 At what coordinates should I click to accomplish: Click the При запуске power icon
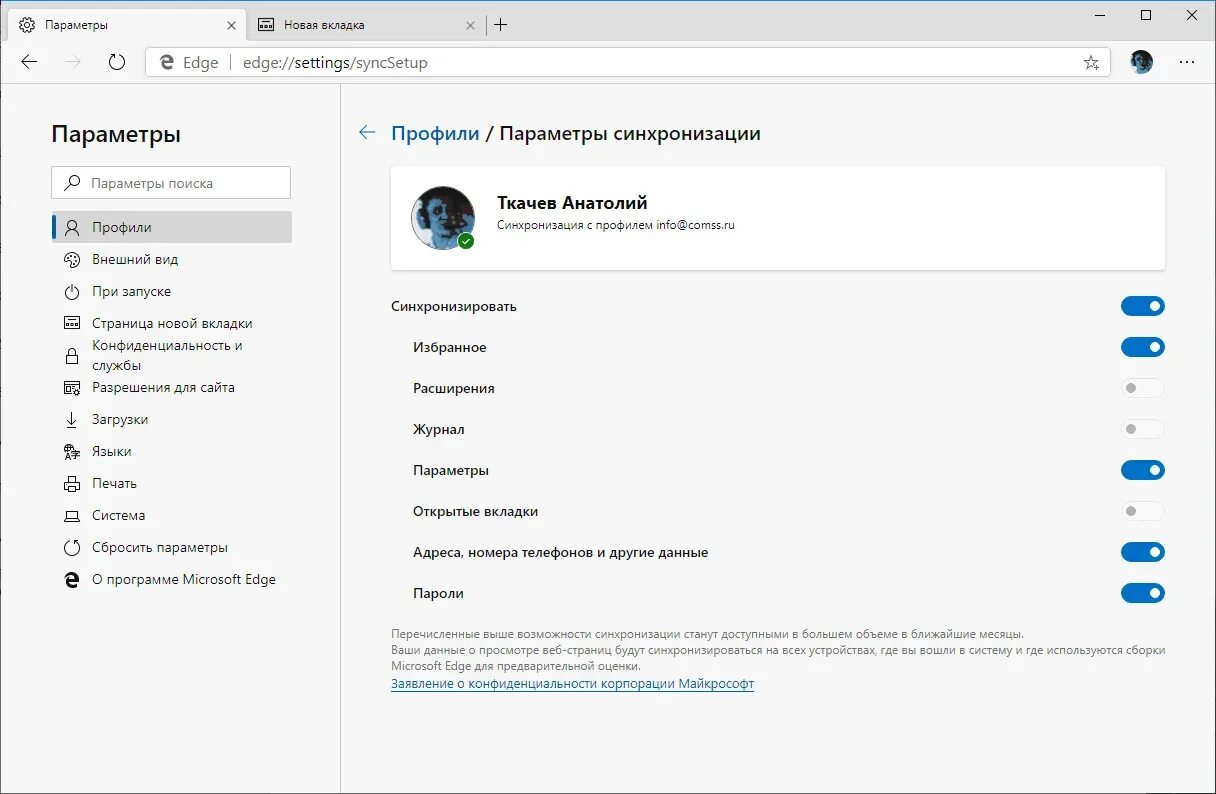(70, 291)
